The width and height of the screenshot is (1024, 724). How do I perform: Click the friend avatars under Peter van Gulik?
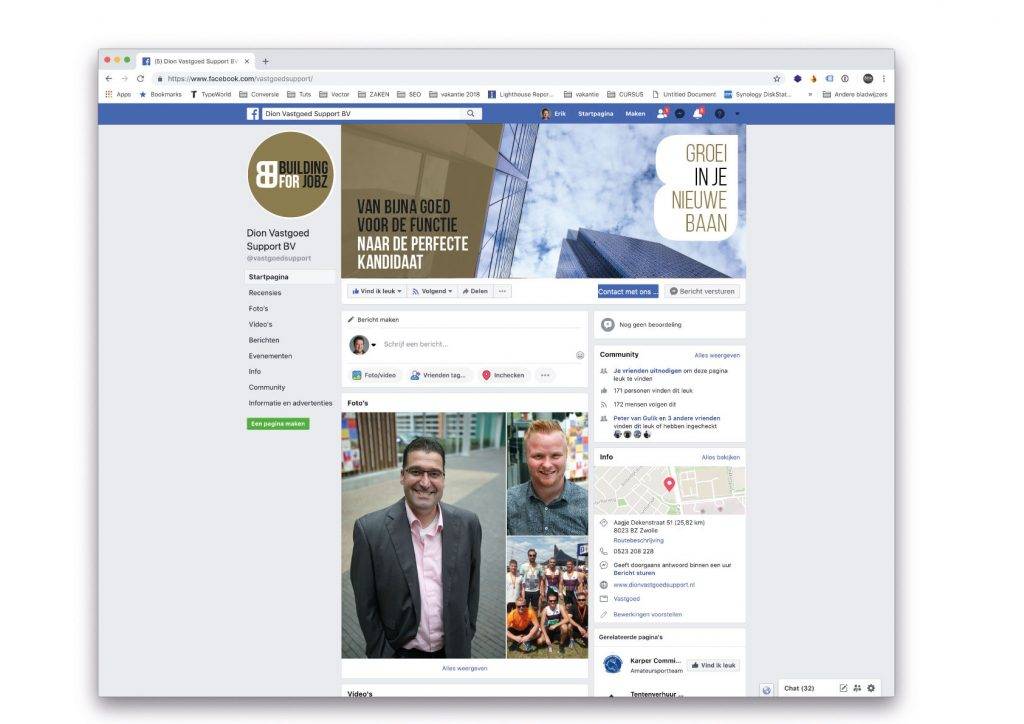(632, 434)
